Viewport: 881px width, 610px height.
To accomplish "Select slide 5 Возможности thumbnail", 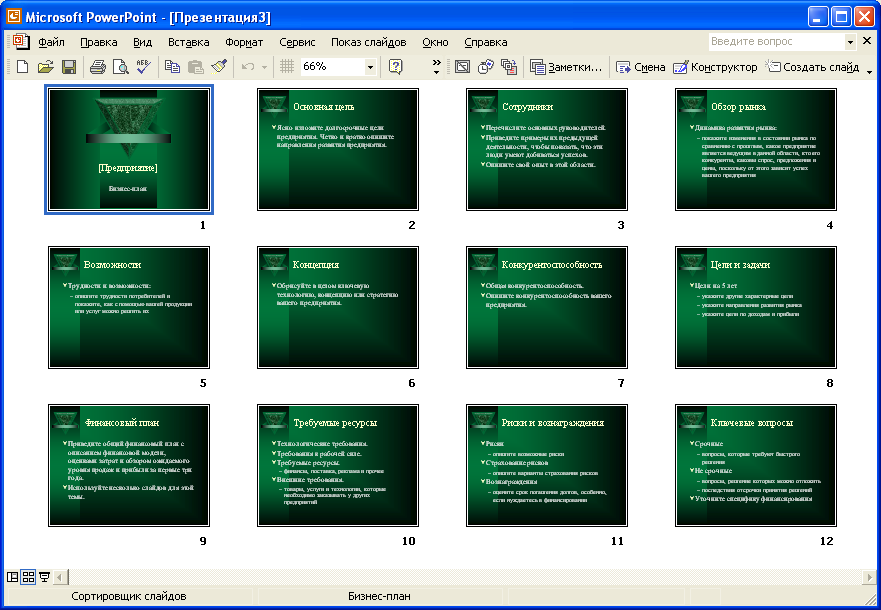I will coord(129,307).
